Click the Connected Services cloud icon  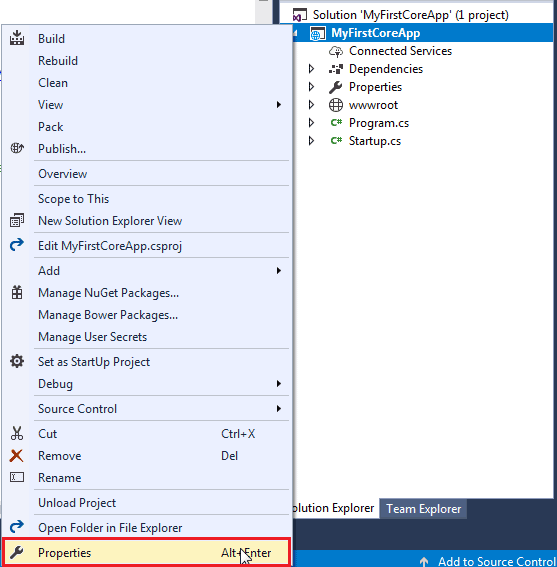[x=336, y=51]
